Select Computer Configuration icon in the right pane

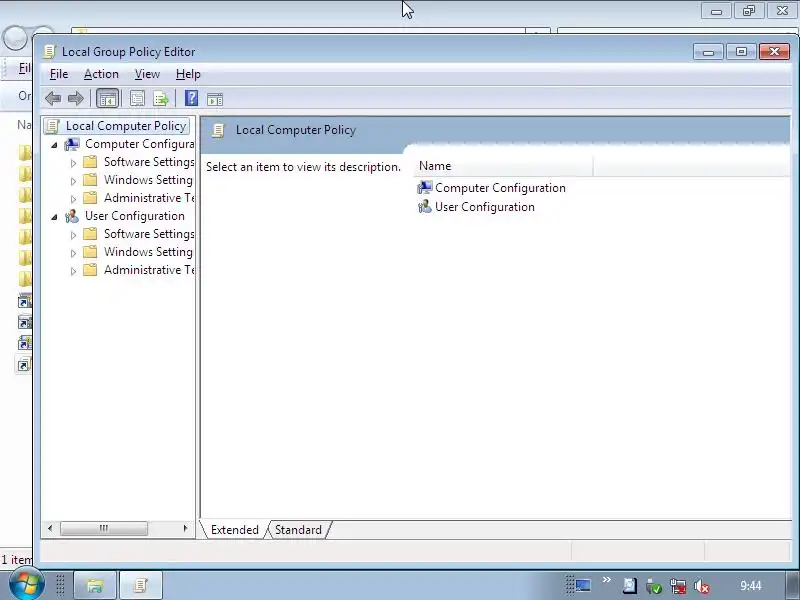pyautogui.click(x=424, y=188)
